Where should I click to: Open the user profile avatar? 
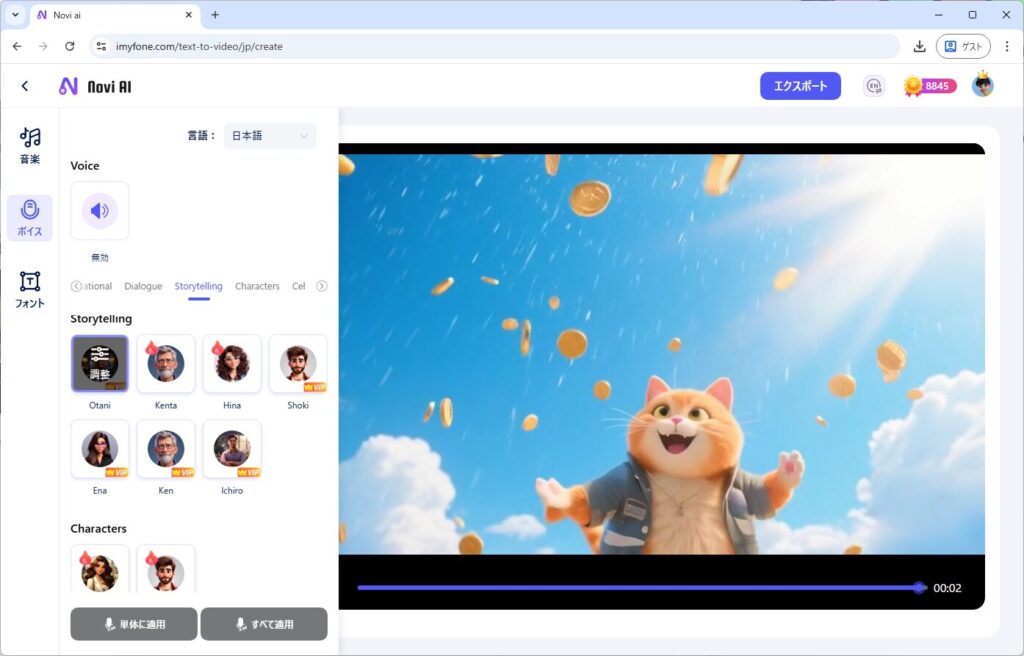pyautogui.click(x=982, y=86)
